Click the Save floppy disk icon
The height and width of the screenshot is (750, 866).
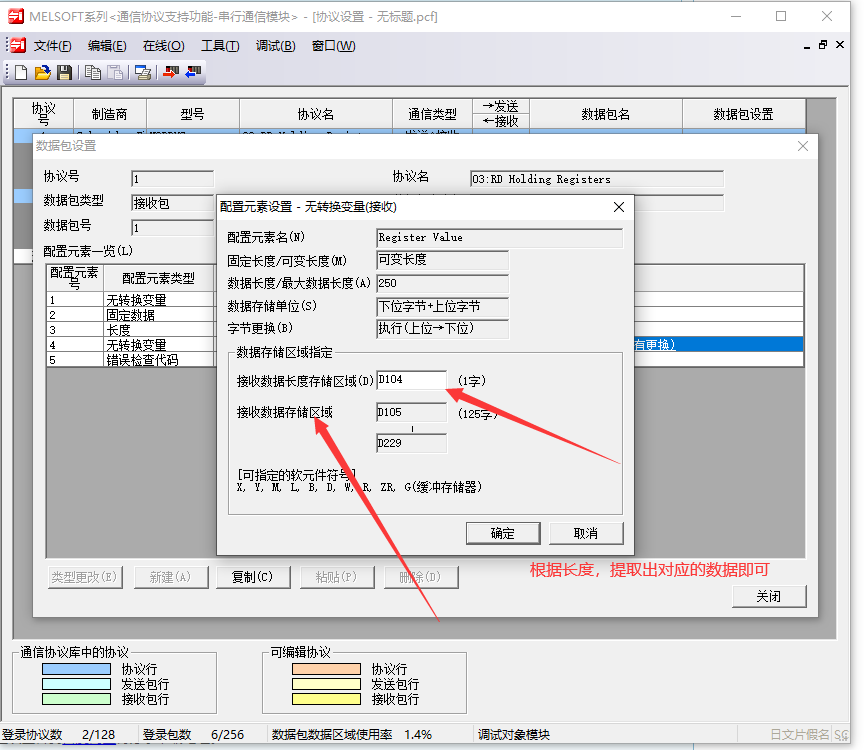[x=64, y=72]
